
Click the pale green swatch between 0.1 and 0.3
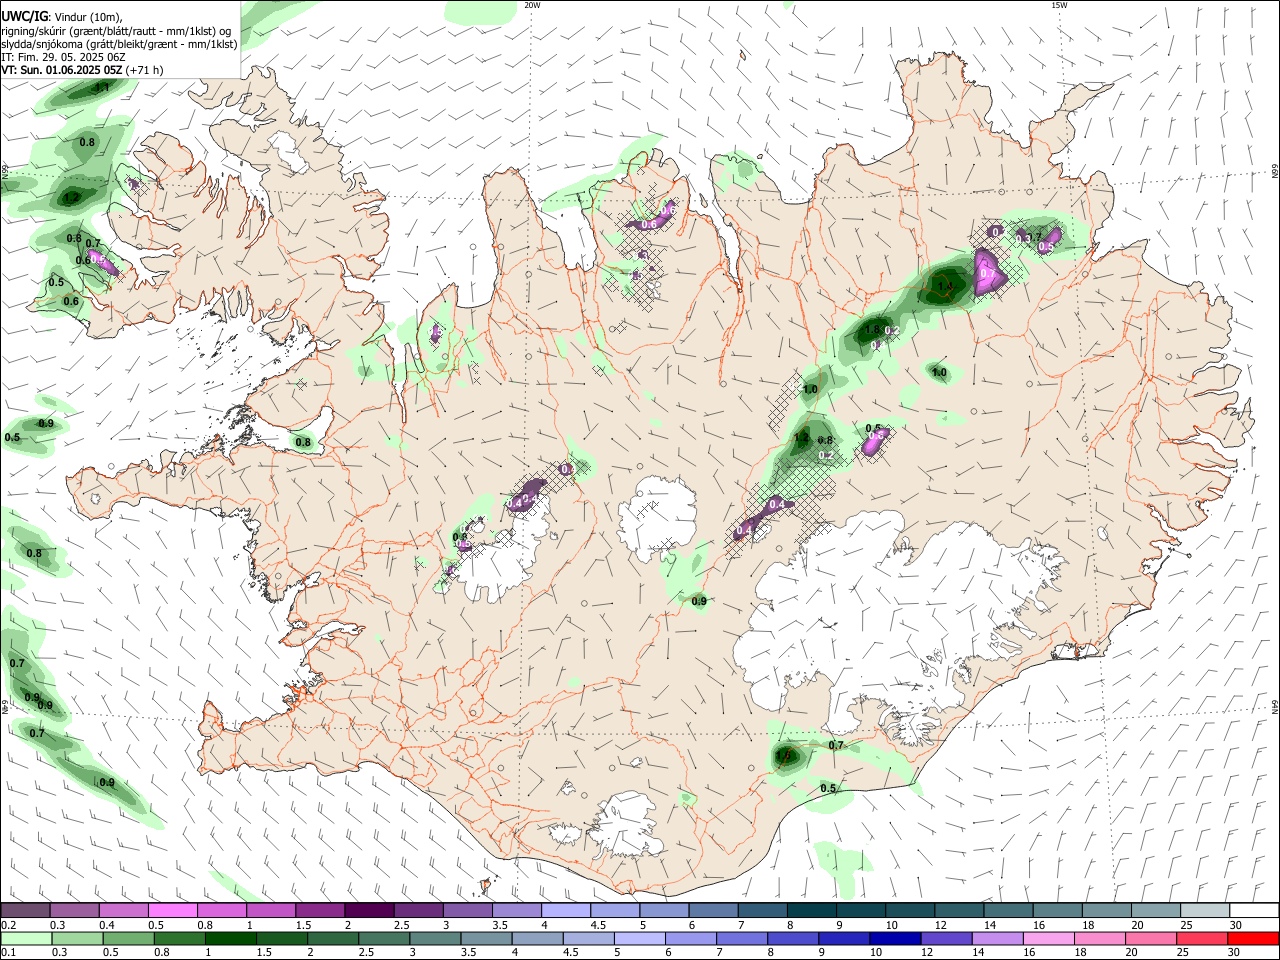pyautogui.click(x=25, y=938)
